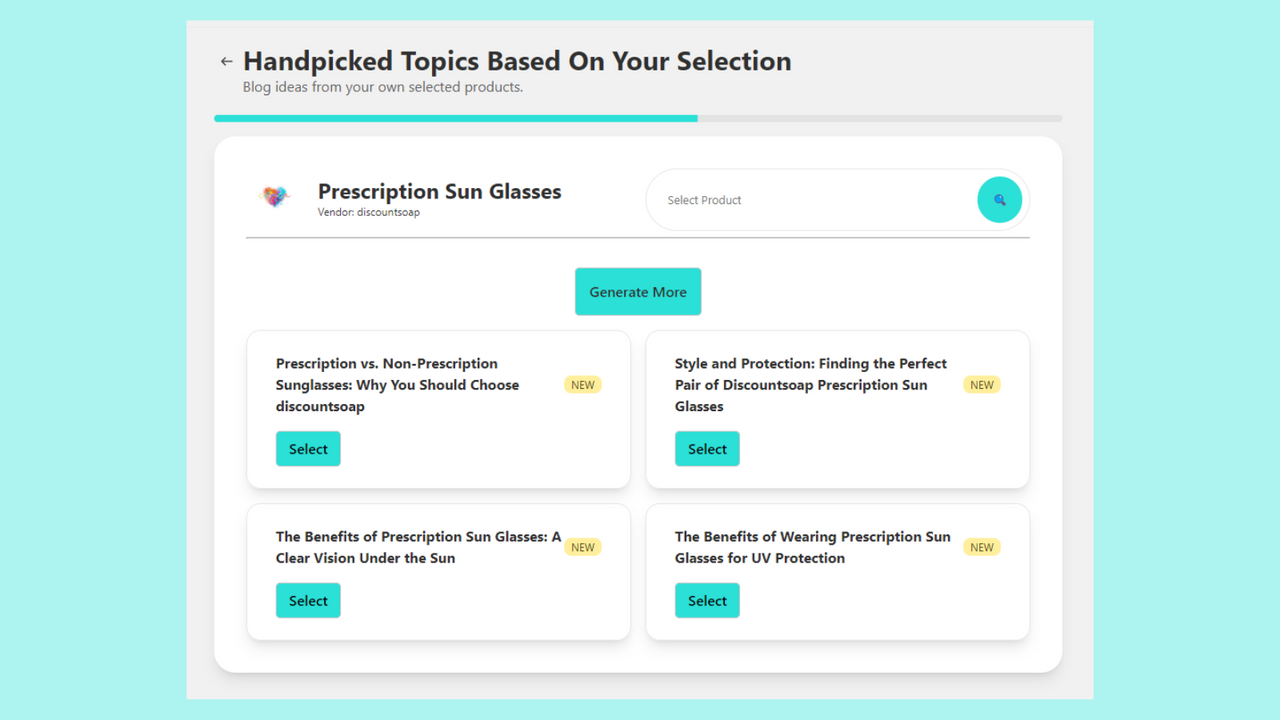Click the teal progress bar
The width and height of the screenshot is (1280, 720).
[x=455, y=118]
